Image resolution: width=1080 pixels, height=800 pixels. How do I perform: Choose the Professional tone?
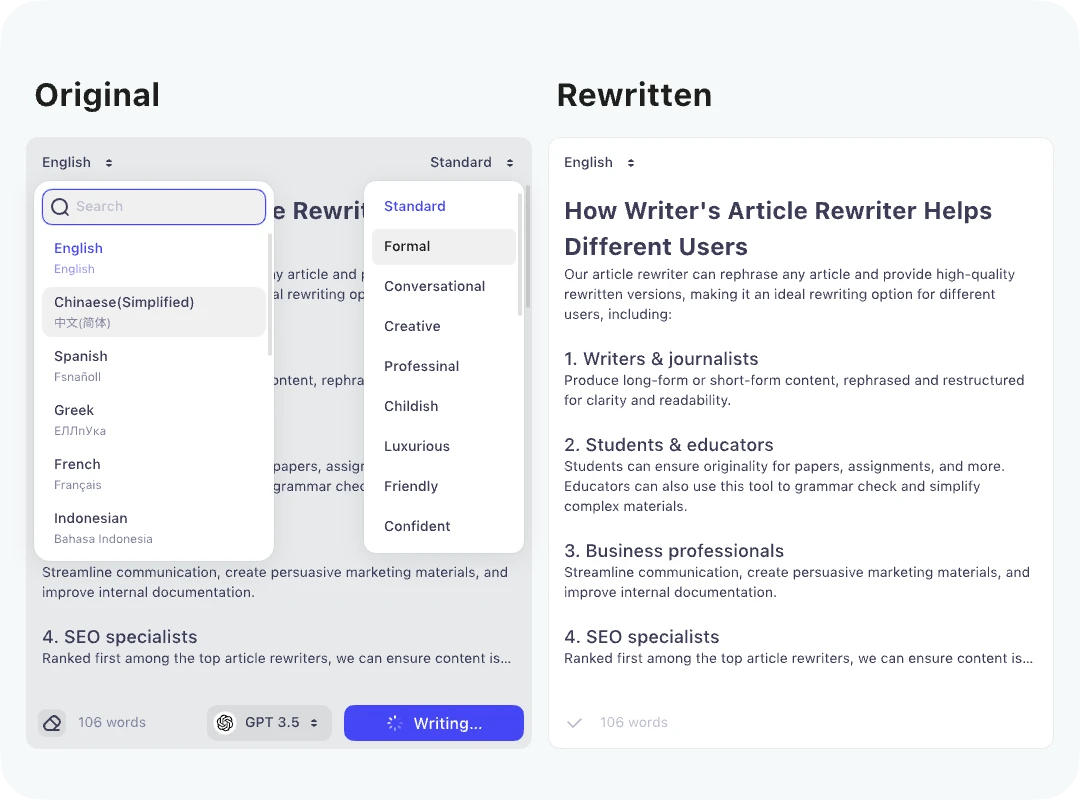[x=421, y=366]
